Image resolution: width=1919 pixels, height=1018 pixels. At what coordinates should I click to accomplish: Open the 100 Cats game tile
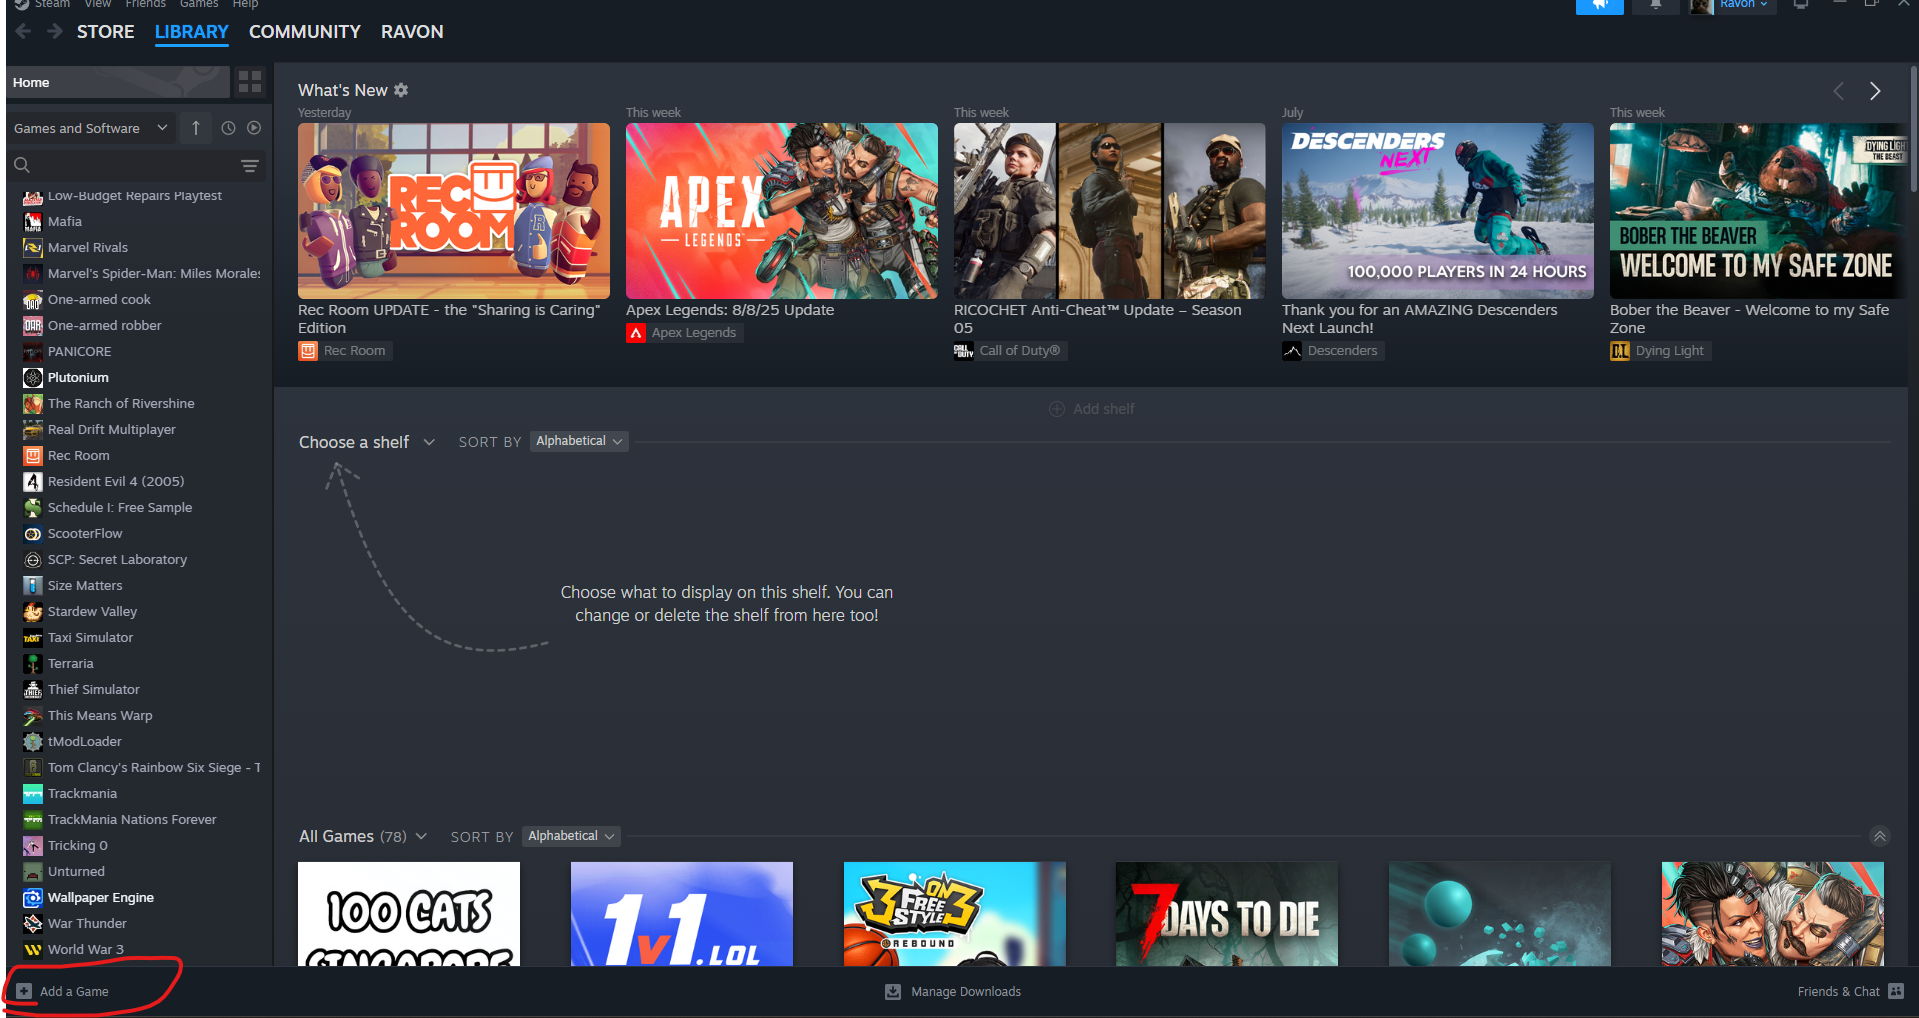pos(409,914)
